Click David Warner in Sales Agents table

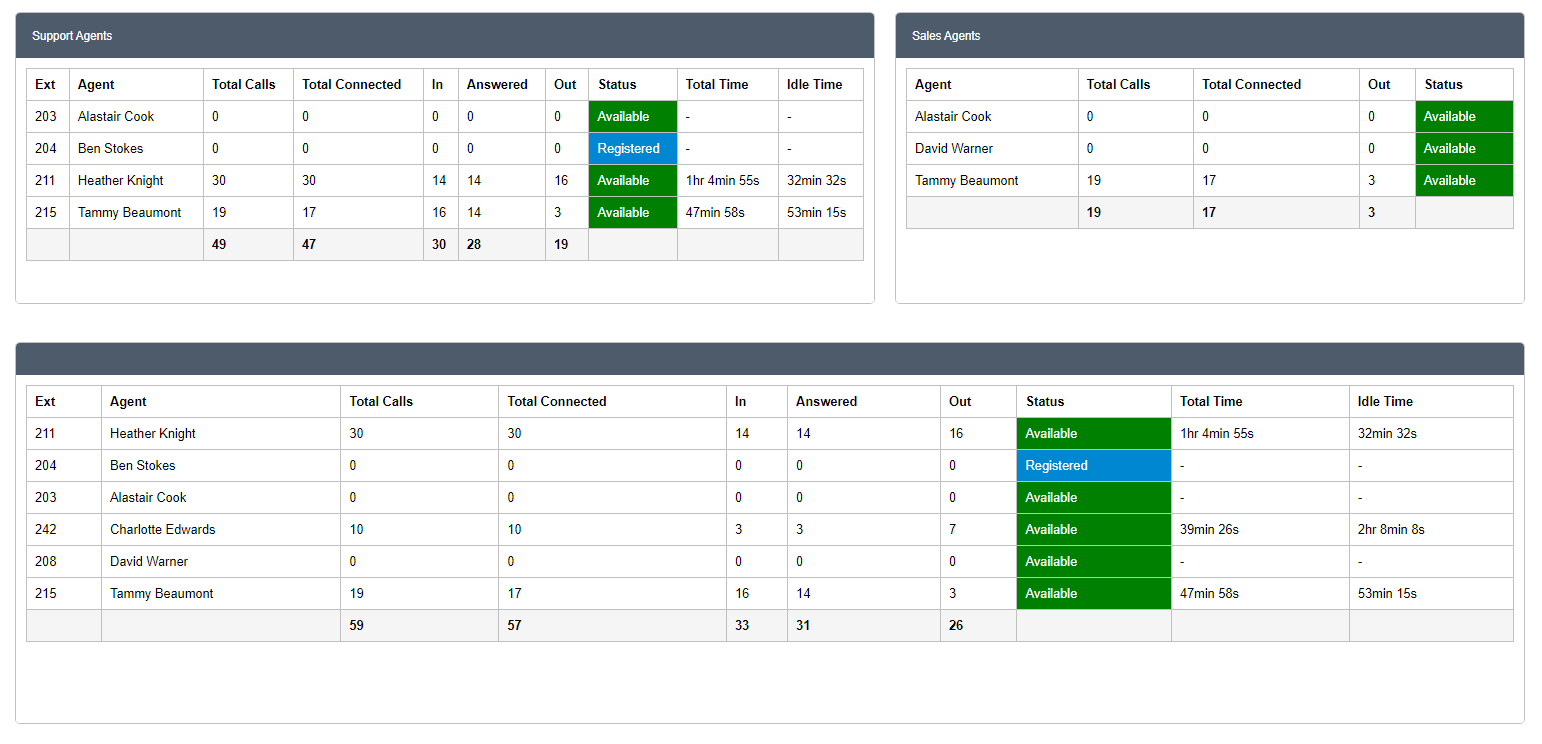point(954,149)
